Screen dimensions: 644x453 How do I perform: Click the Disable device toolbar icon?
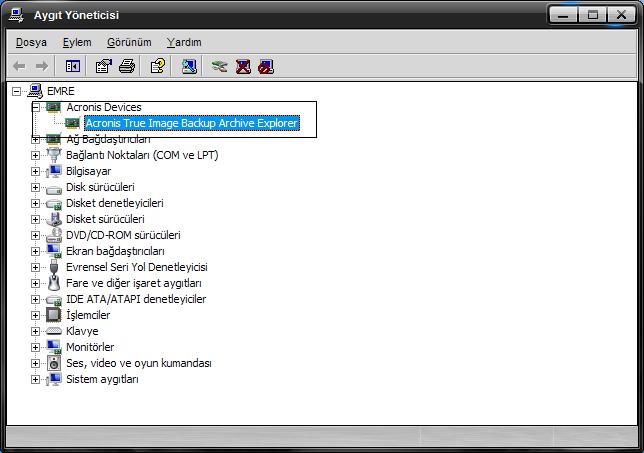point(266,66)
